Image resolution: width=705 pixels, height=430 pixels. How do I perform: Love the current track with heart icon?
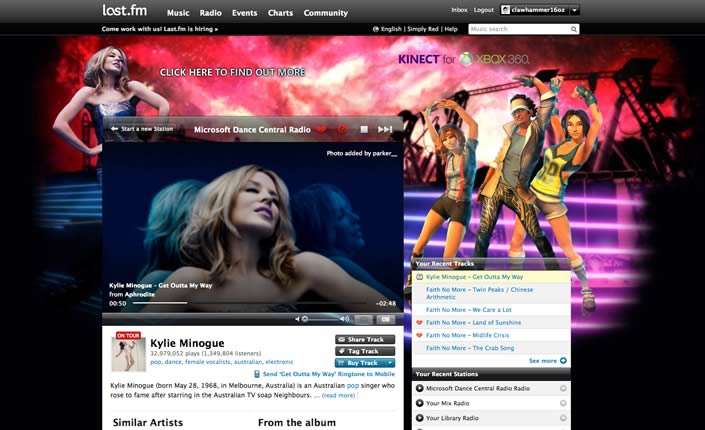(322, 129)
